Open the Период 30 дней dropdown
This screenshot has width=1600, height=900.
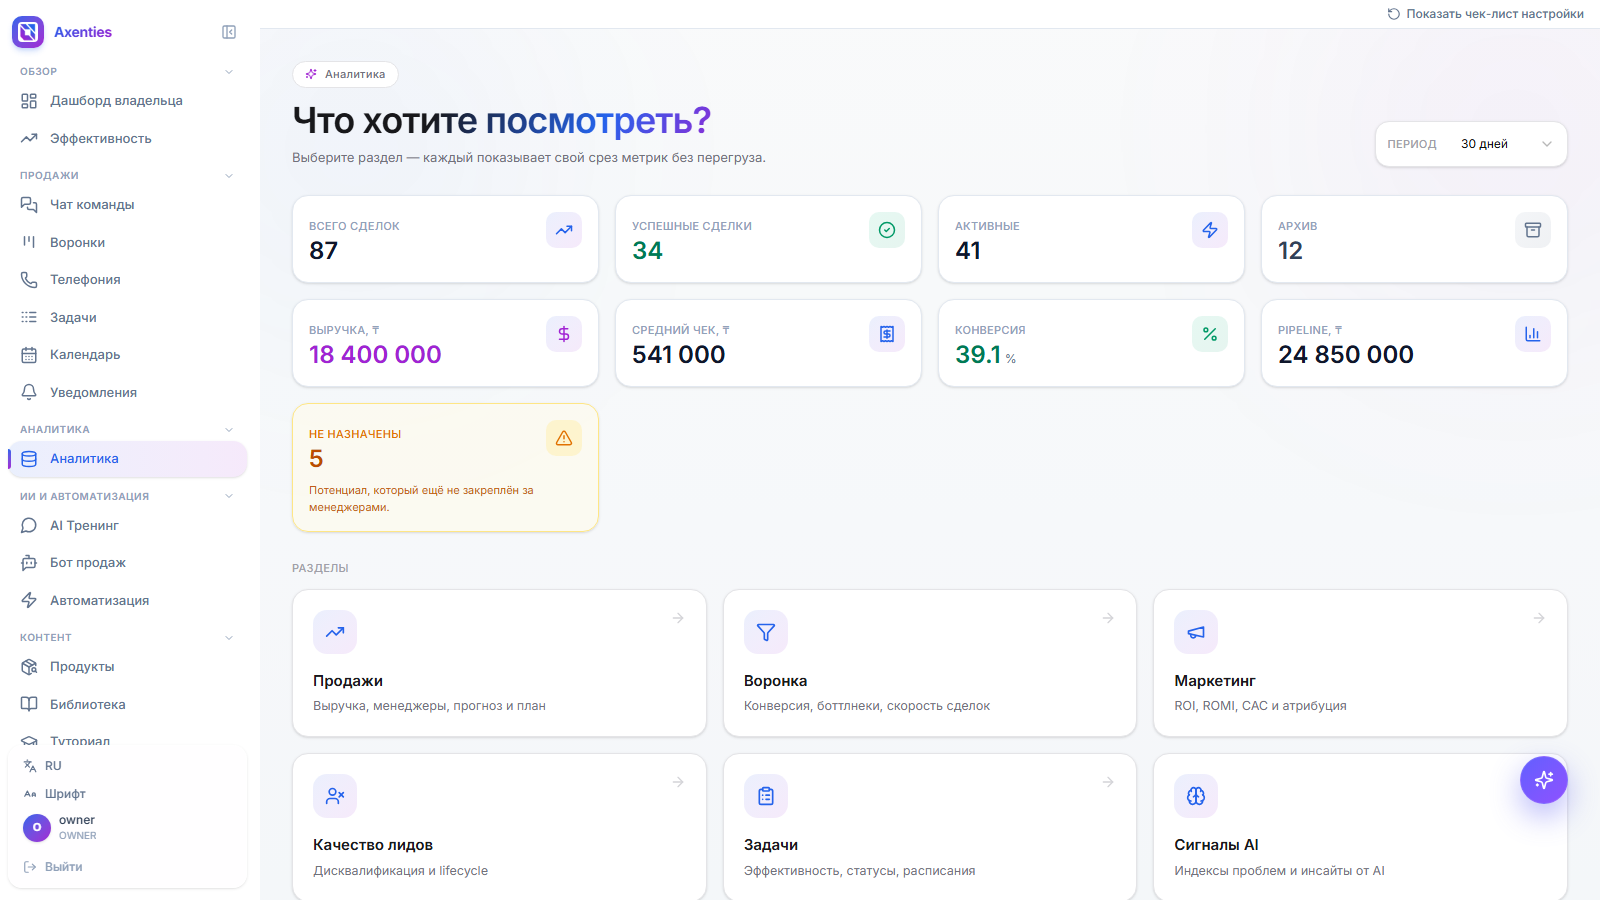click(x=1471, y=144)
